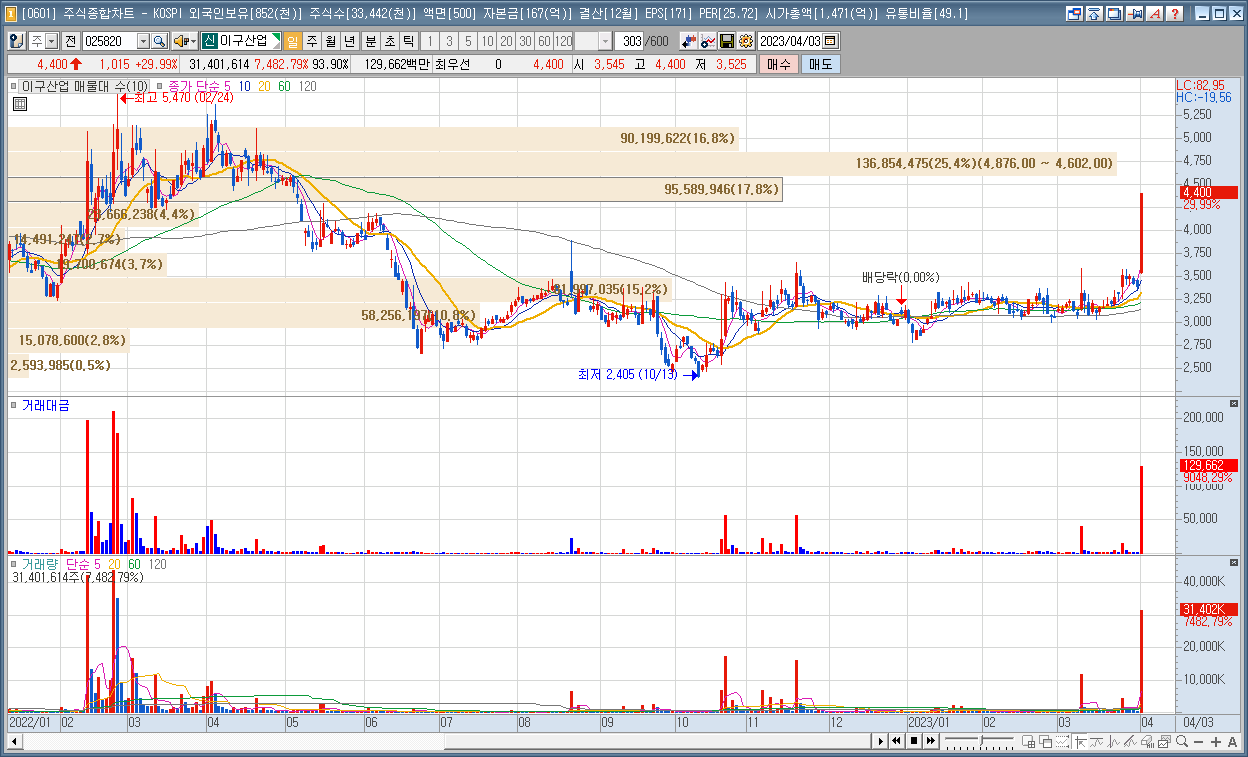Select the 5 interval button
The width and height of the screenshot is (1248, 757).
coord(467,41)
